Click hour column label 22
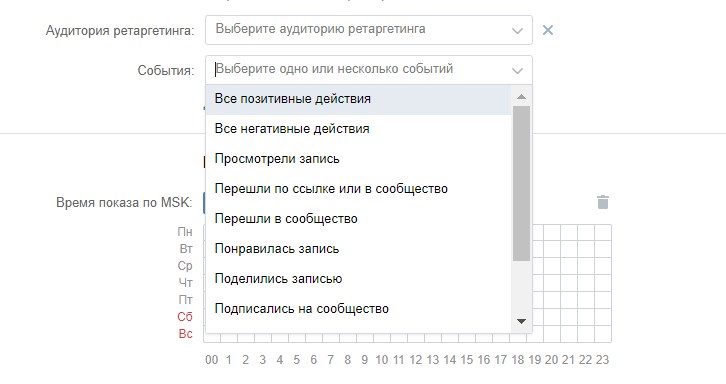 point(585,360)
